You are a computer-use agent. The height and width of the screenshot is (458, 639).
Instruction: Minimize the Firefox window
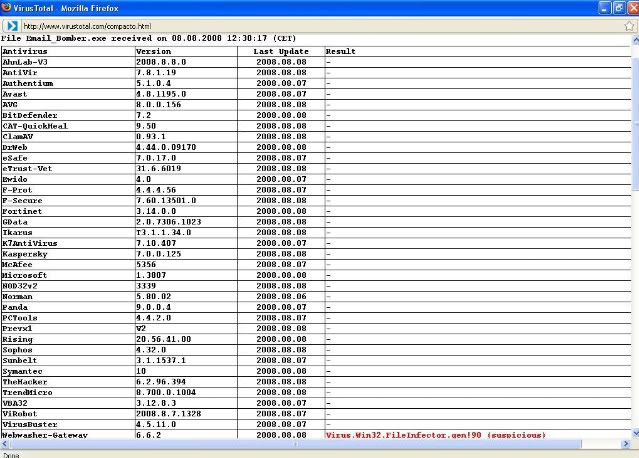(x=604, y=8)
